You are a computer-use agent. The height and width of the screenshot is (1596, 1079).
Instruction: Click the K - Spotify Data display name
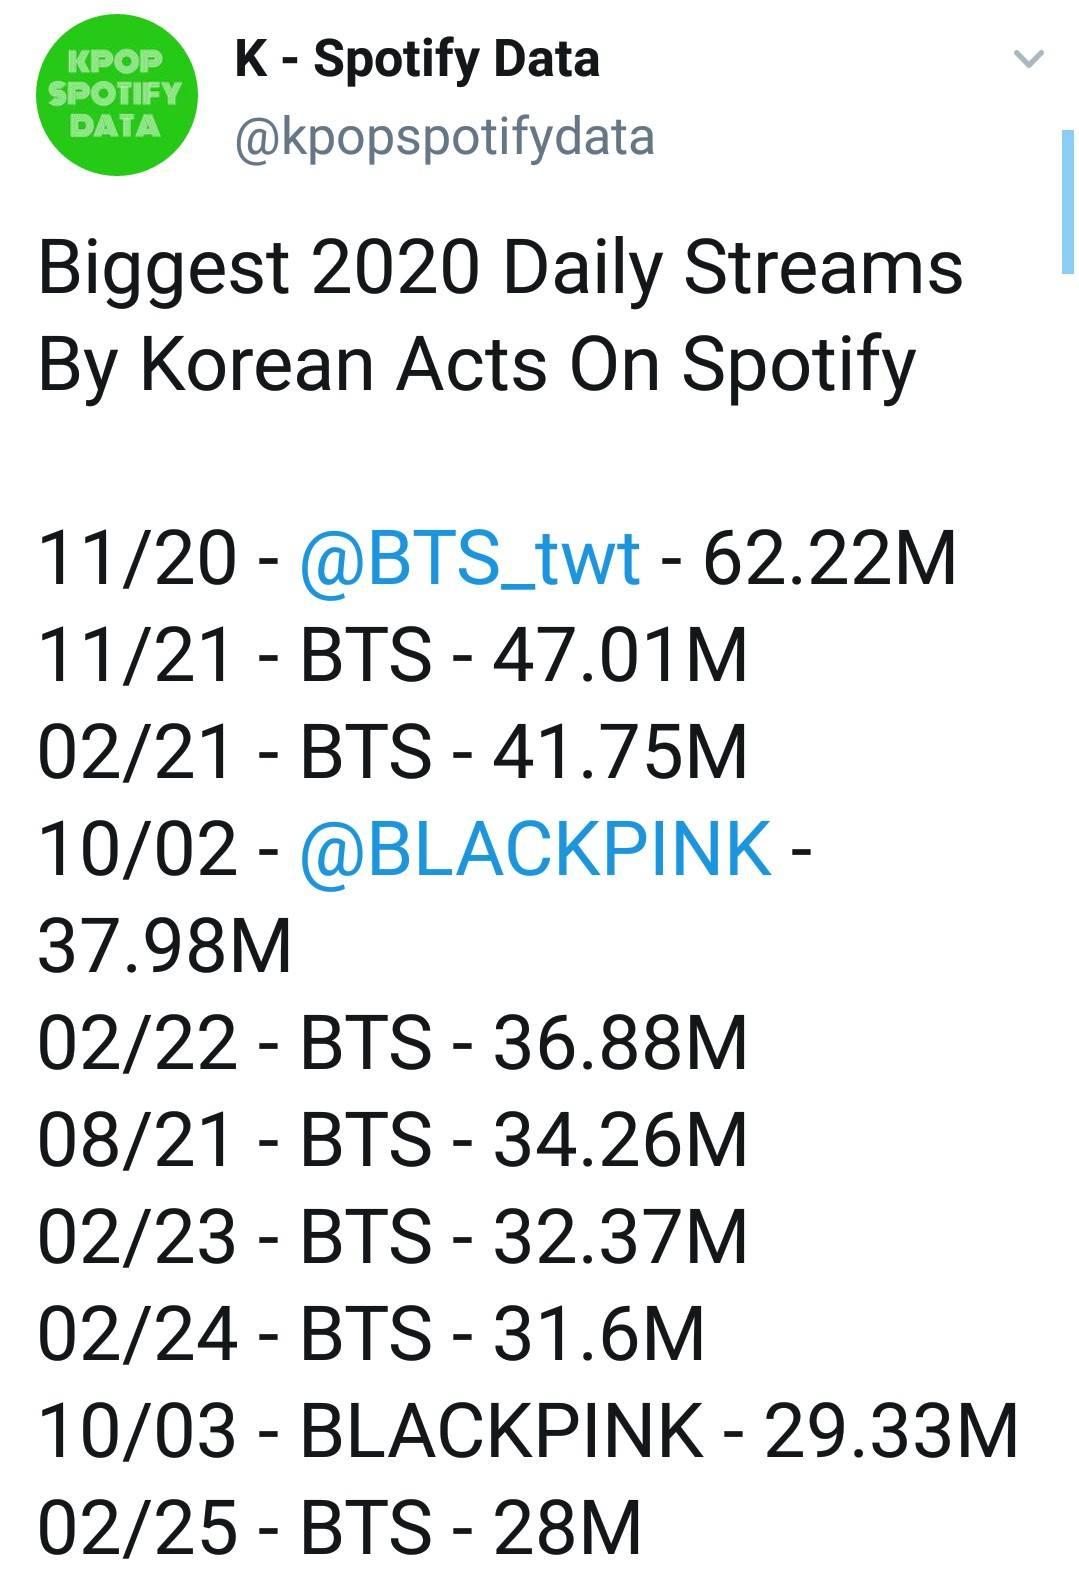417,60
